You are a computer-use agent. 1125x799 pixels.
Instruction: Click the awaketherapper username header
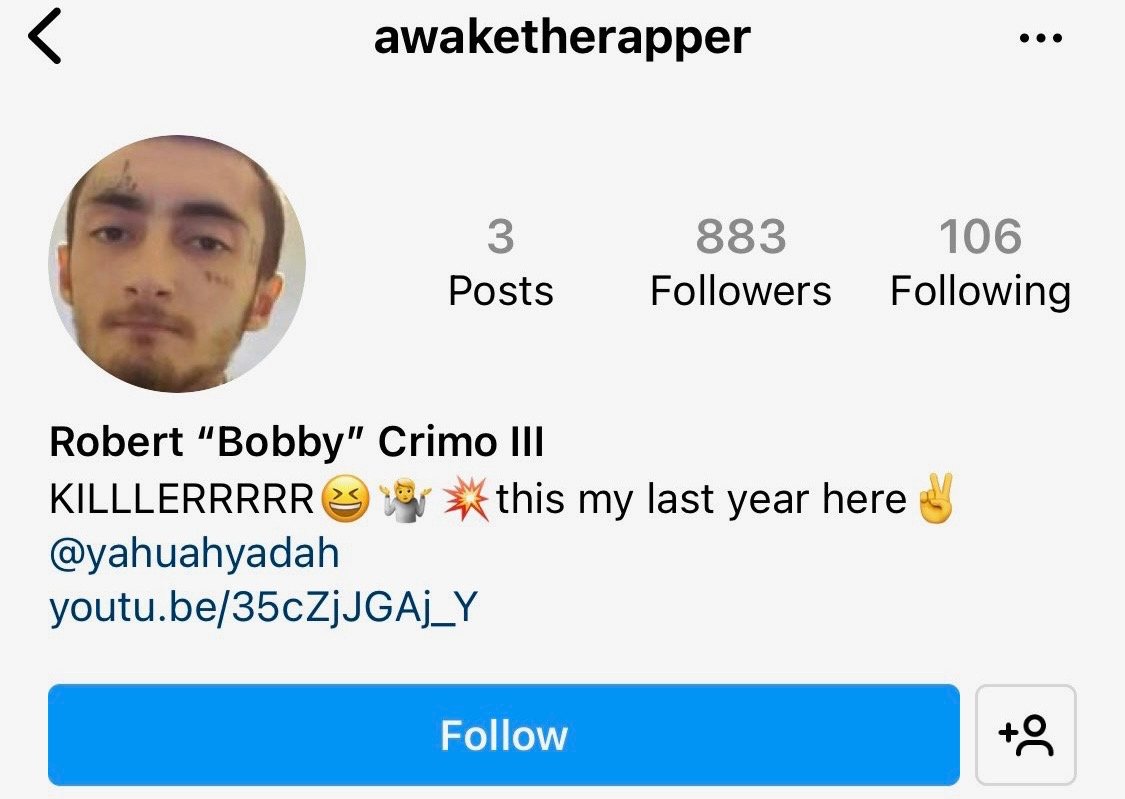pyautogui.click(x=562, y=37)
